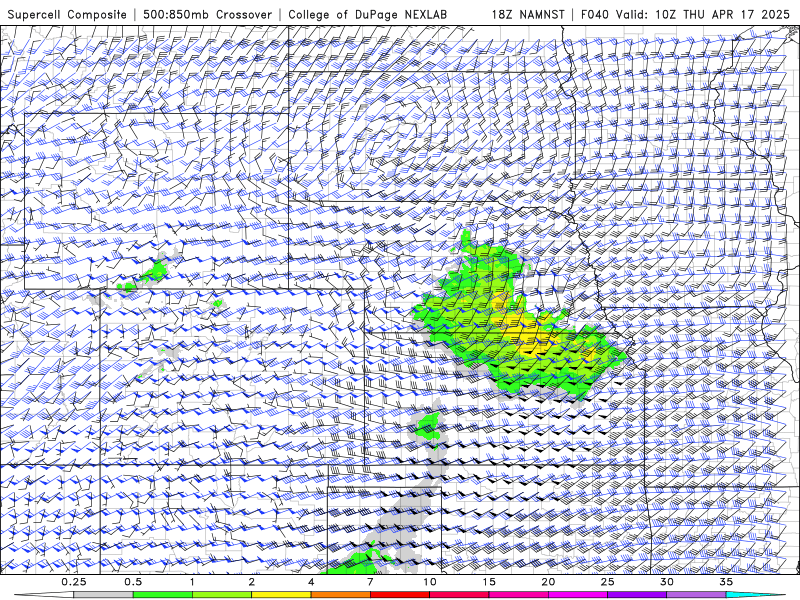
Task: Click the "Supercell Composite" title text
Action: coord(67,14)
